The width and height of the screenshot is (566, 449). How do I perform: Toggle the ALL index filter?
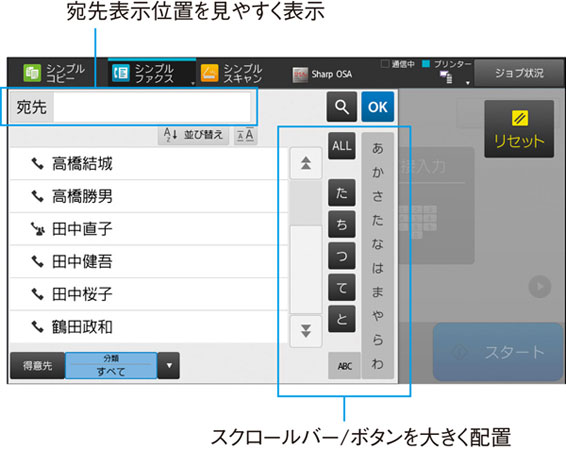341,146
